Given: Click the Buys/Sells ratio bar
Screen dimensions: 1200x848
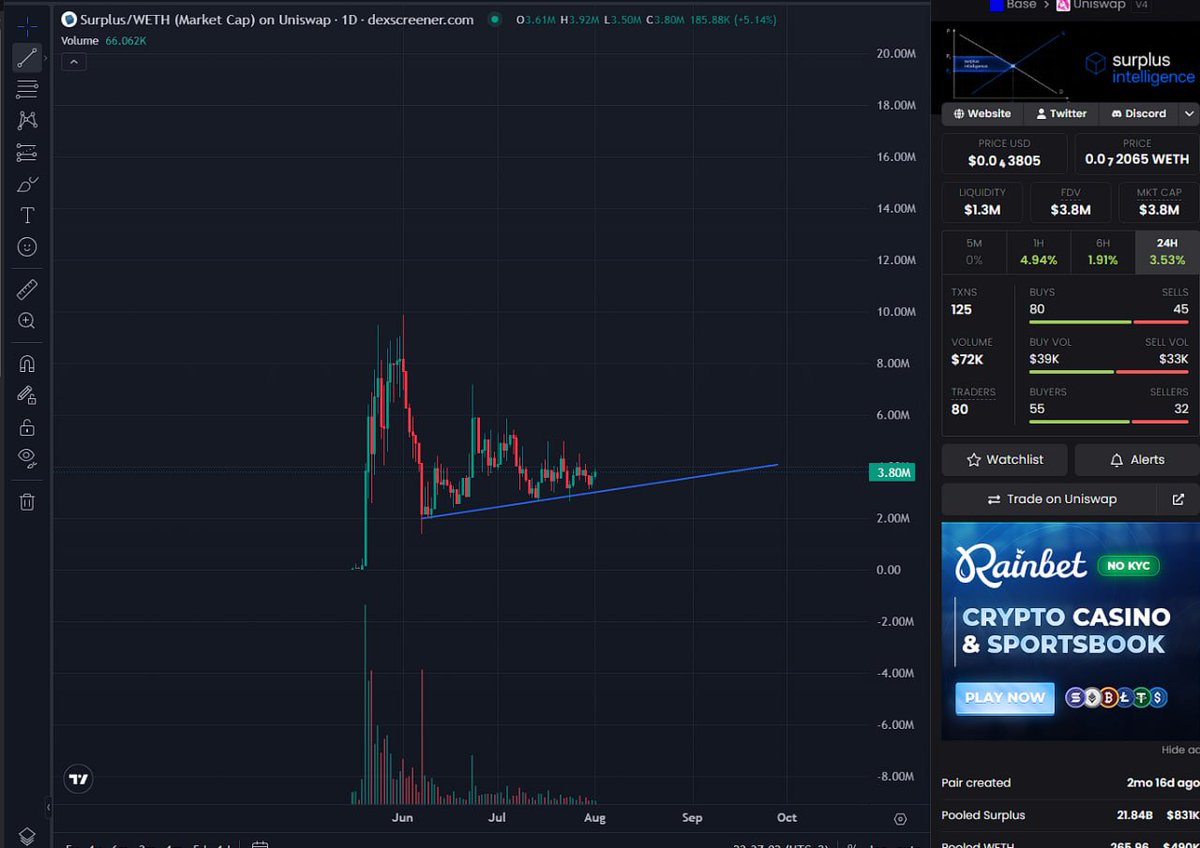Looking at the screenshot, I should click(1108, 322).
